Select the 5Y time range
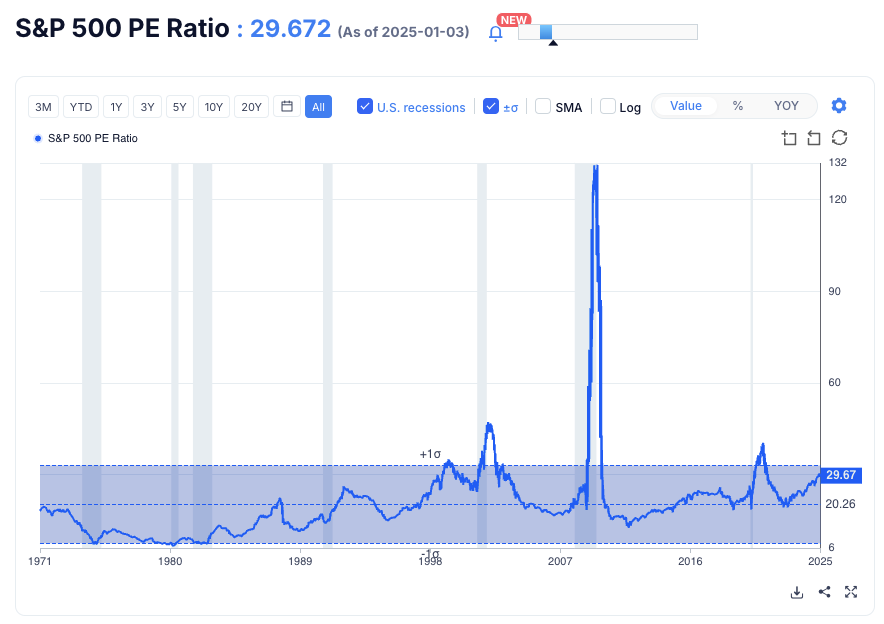Screen dimensions: 884x624 (x=180, y=107)
